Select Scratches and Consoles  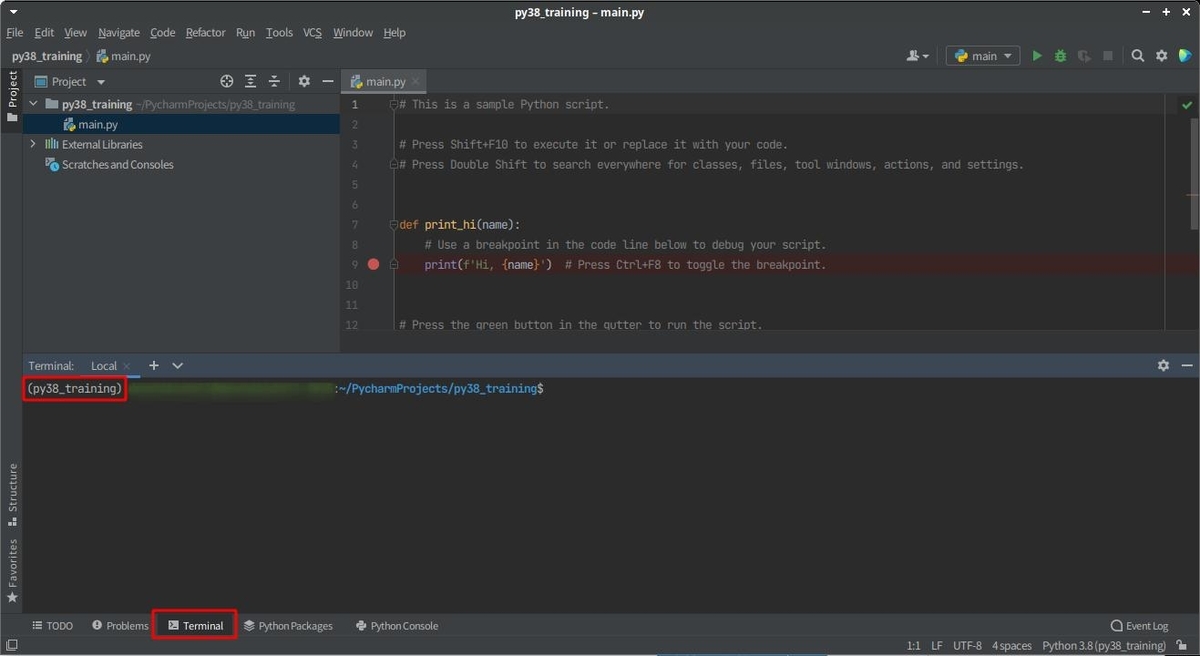coord(118,165)
